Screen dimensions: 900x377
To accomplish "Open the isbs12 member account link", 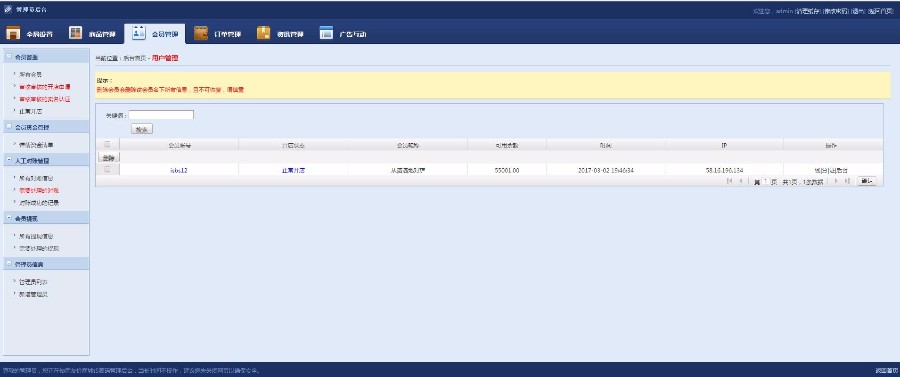I will 179,170.
